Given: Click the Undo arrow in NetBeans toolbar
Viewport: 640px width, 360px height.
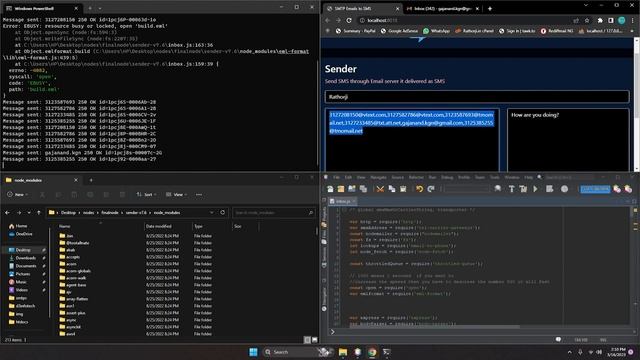Looking at the screenshot, I should pyautogui.click(x=419, y=189).
